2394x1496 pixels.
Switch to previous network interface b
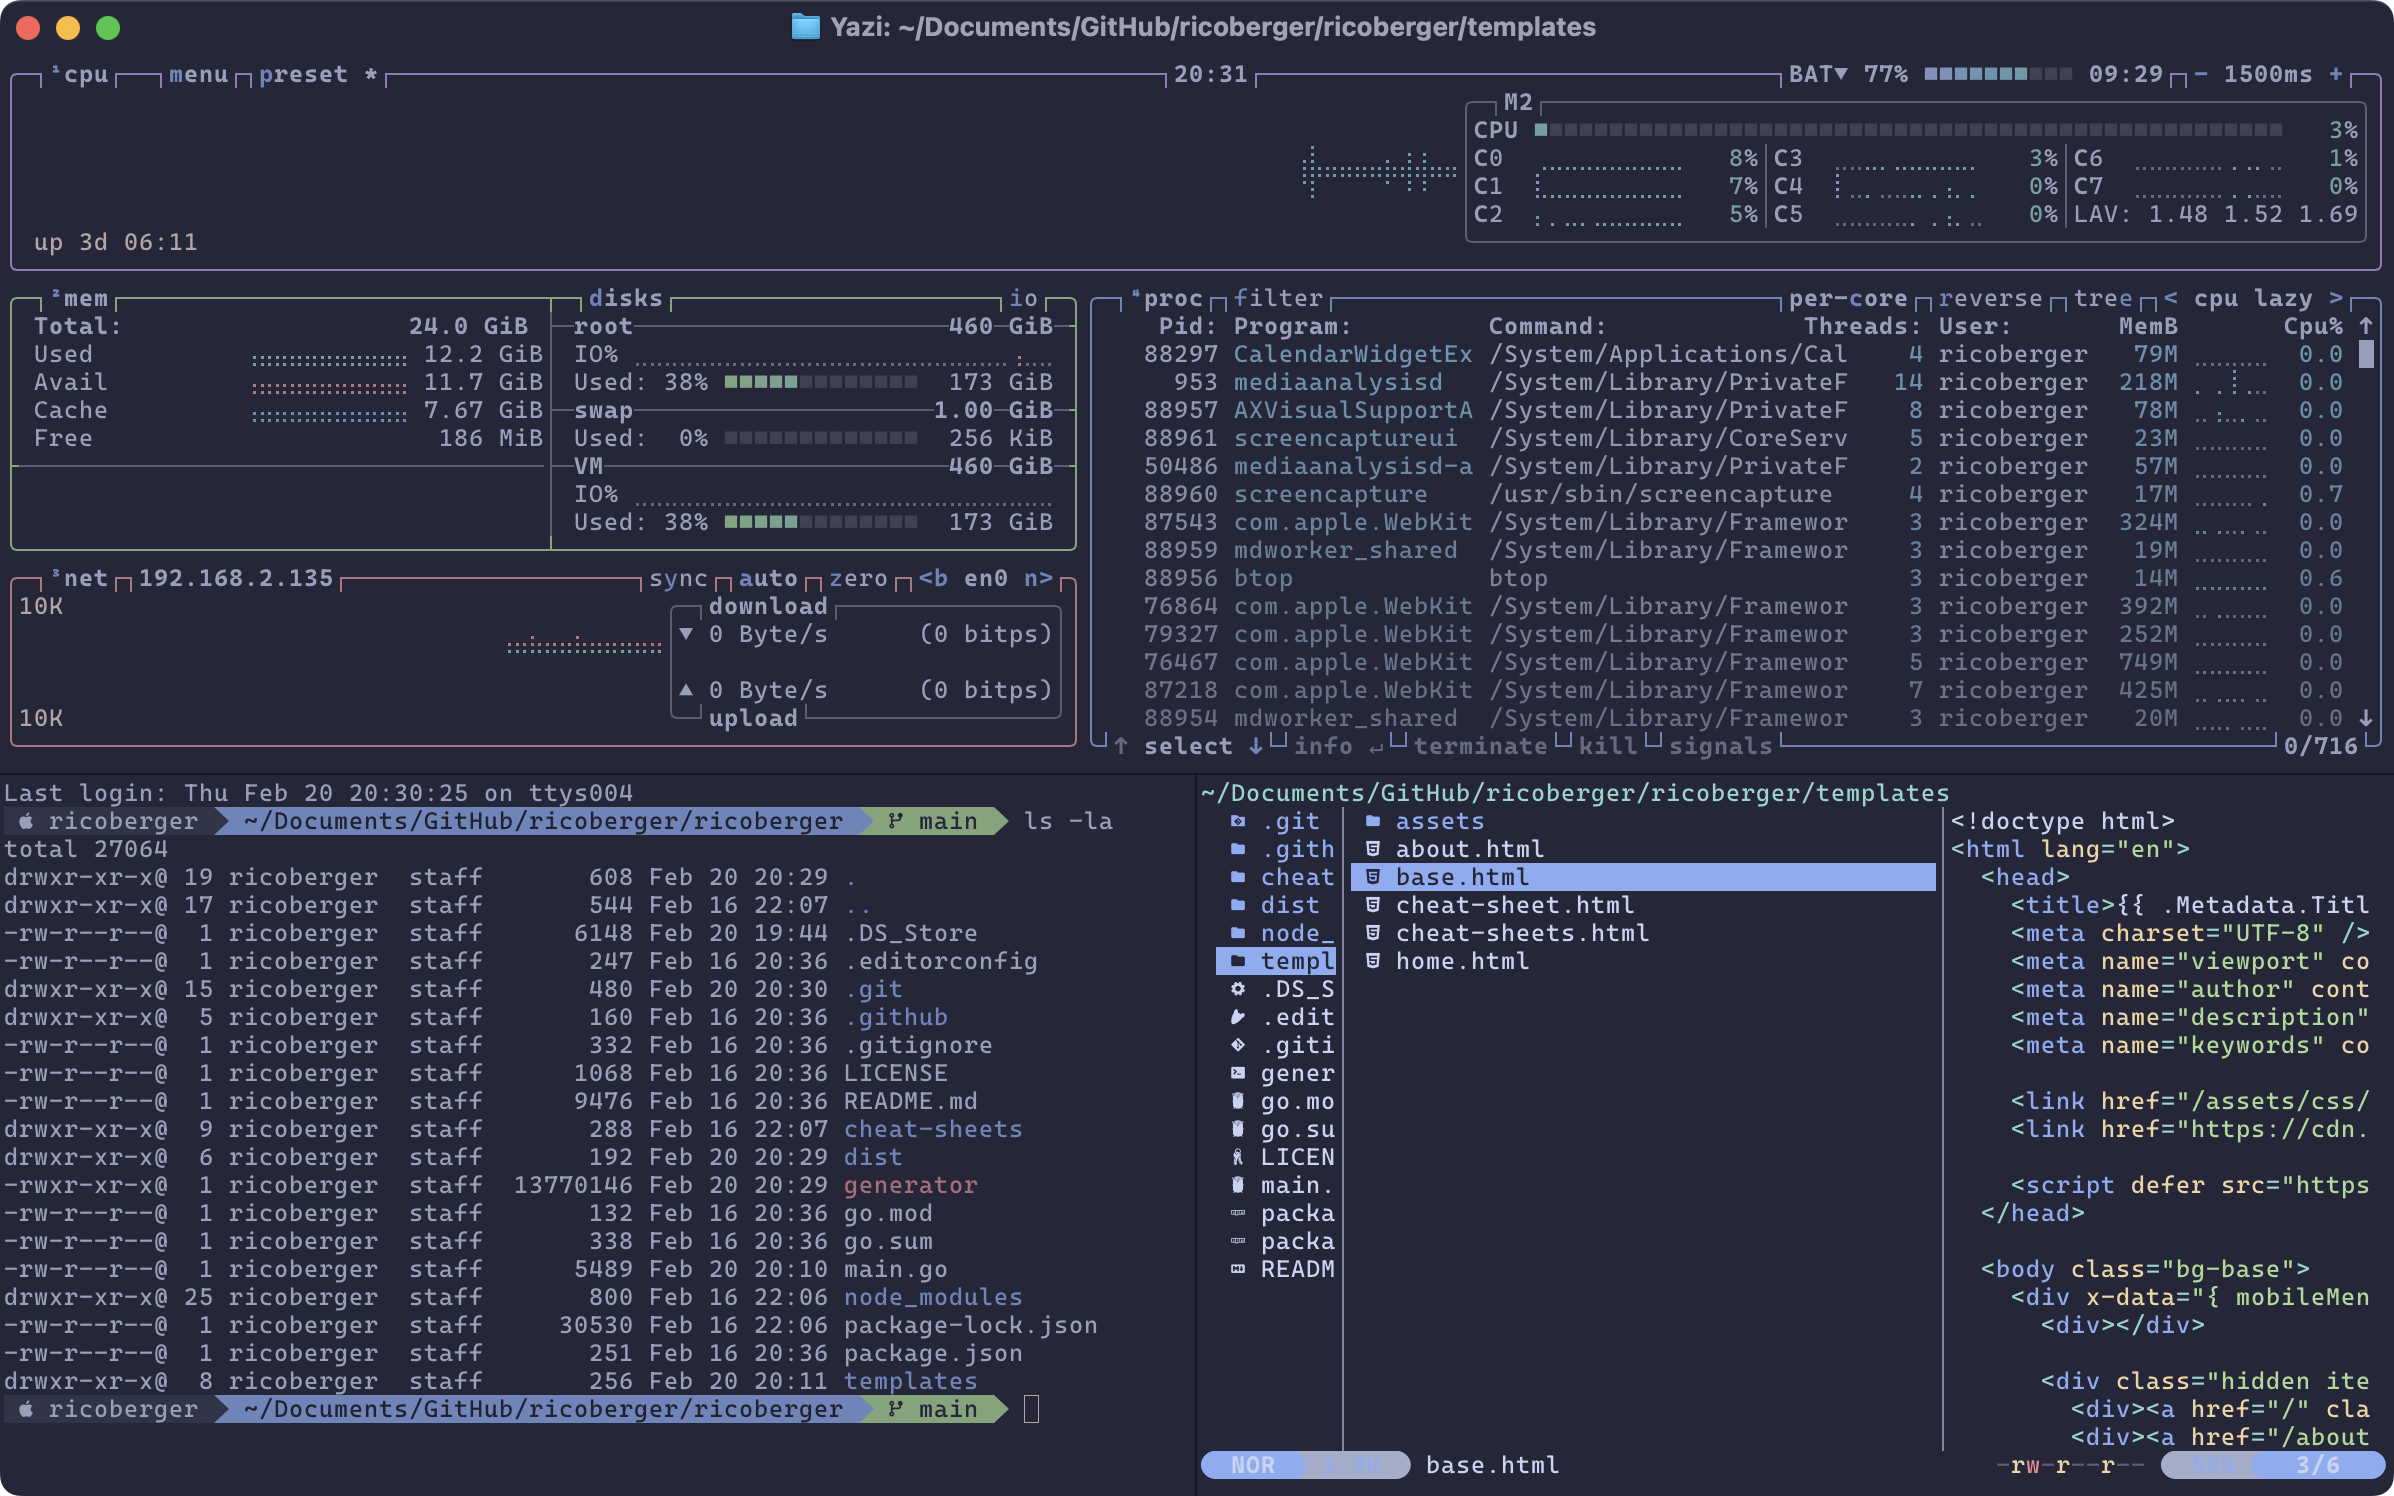(x=933, y=578)
